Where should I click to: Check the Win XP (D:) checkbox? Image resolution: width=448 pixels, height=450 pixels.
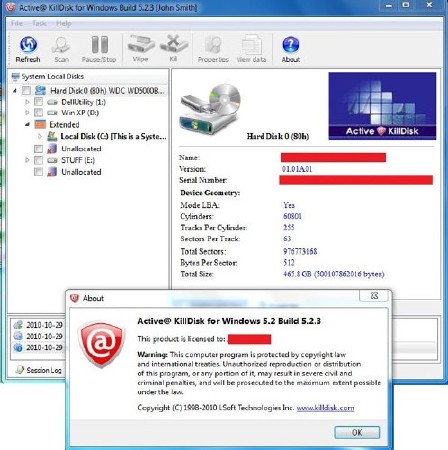click(x=38, y=112)
